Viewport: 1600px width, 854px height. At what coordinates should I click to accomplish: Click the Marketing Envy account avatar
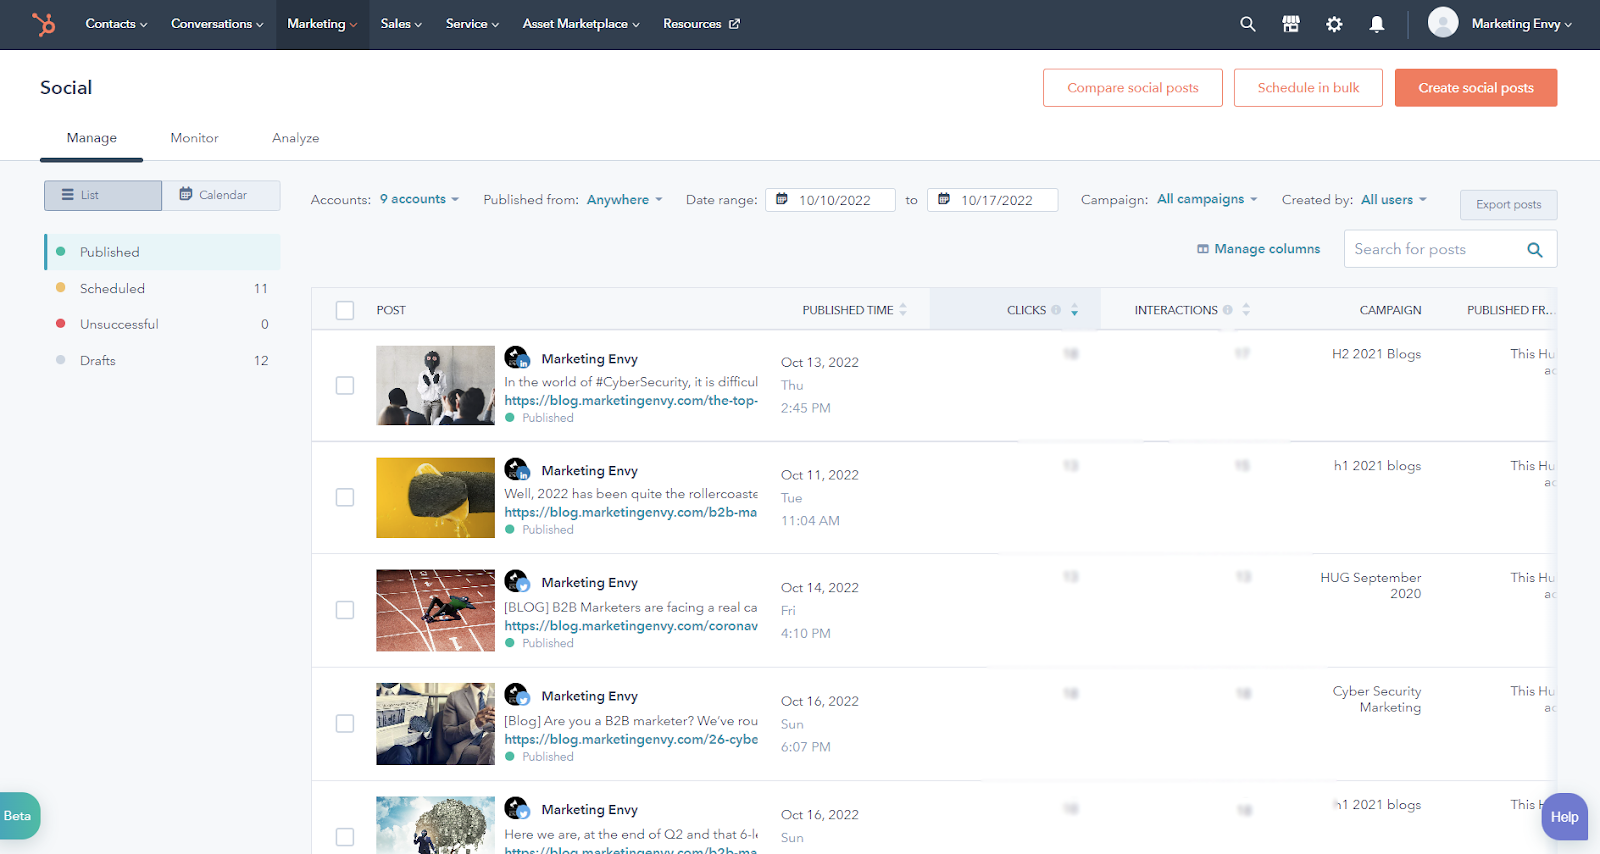tap(1443, 22)
